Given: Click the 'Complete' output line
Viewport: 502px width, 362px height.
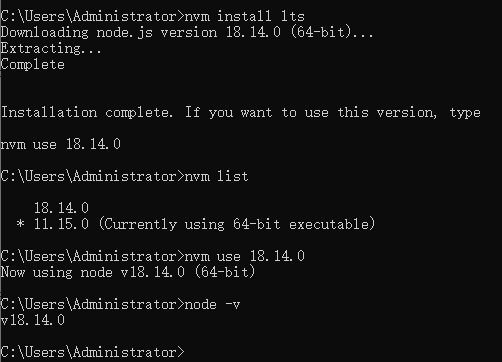Looking at the screenshot, I should coord(32,64).
